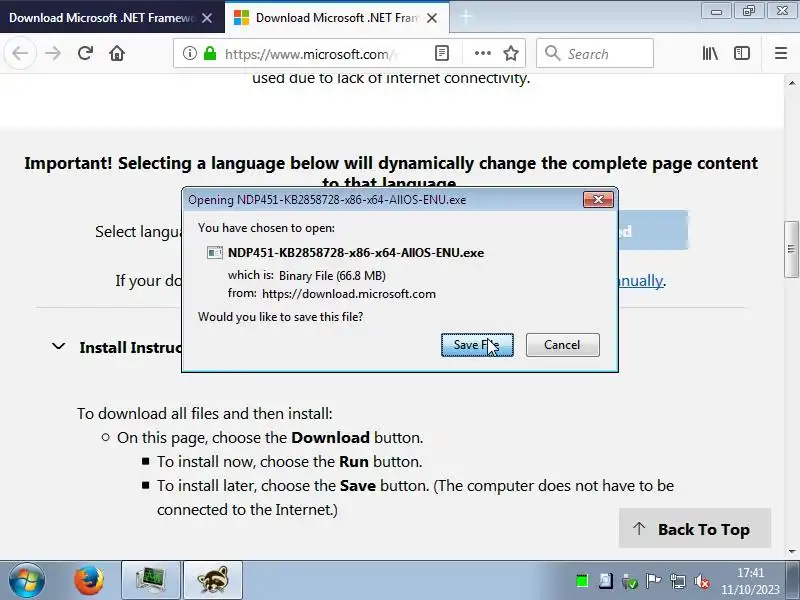
Task: Click the tray icon with green checkmark
Action: pyautogui.click(x=630, y=581)
